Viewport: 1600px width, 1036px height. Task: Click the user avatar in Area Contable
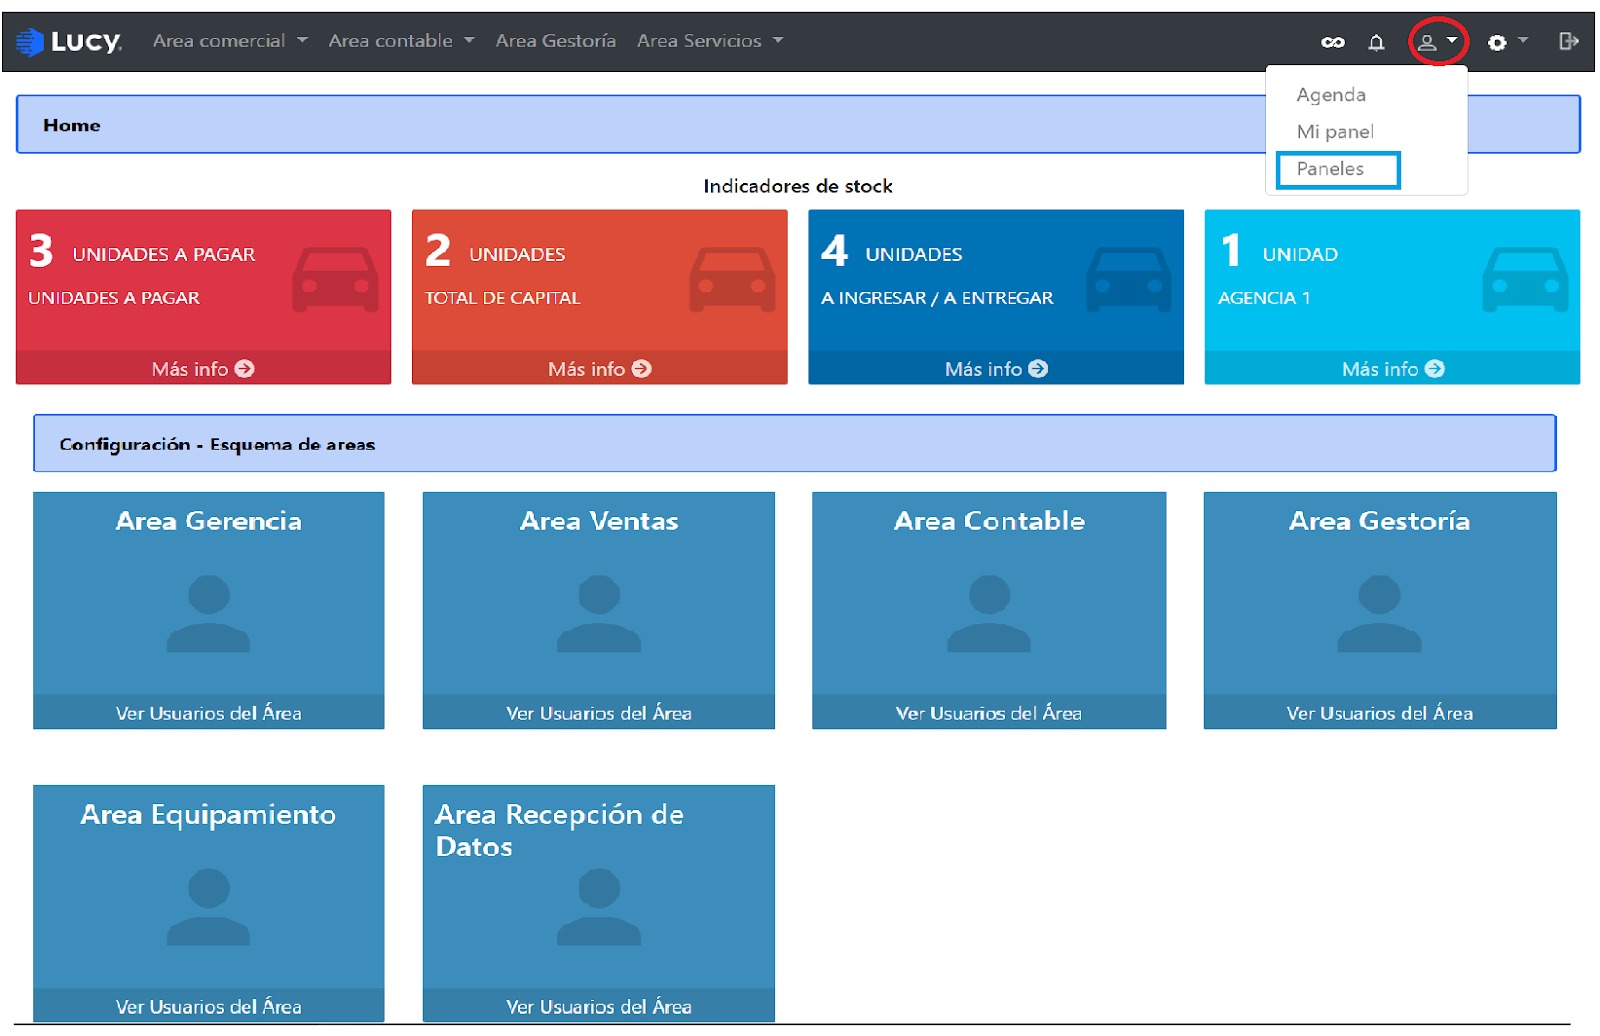click(x=988, y=613)
